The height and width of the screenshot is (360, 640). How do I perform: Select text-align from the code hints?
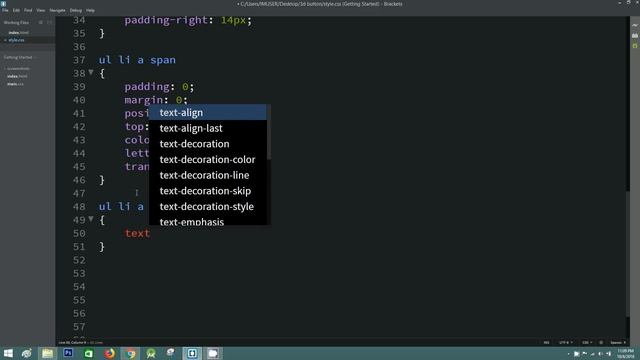(x=208, y=113)
